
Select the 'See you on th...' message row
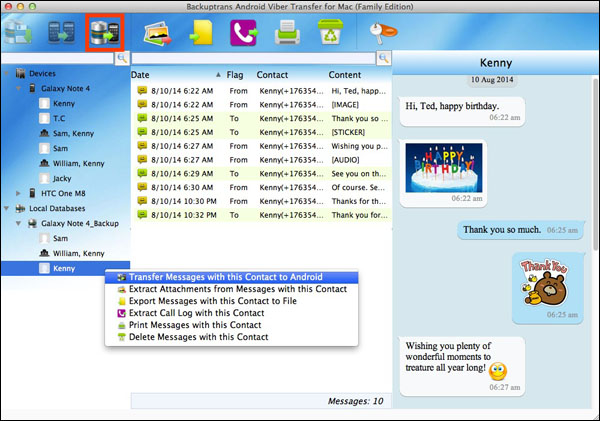click(x=263, y=173)
